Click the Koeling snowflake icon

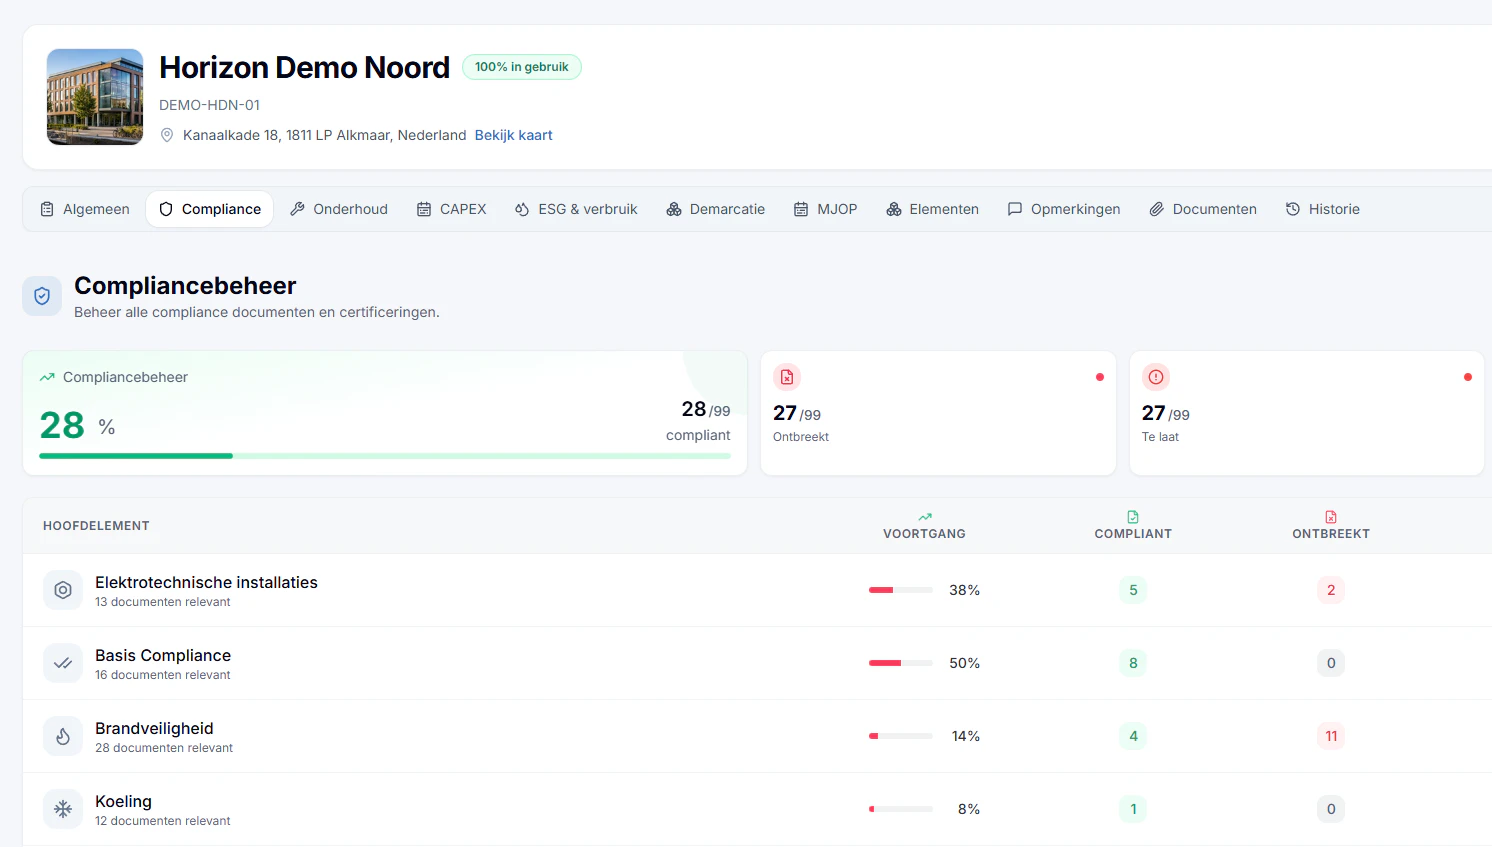[x=63, y=809]
